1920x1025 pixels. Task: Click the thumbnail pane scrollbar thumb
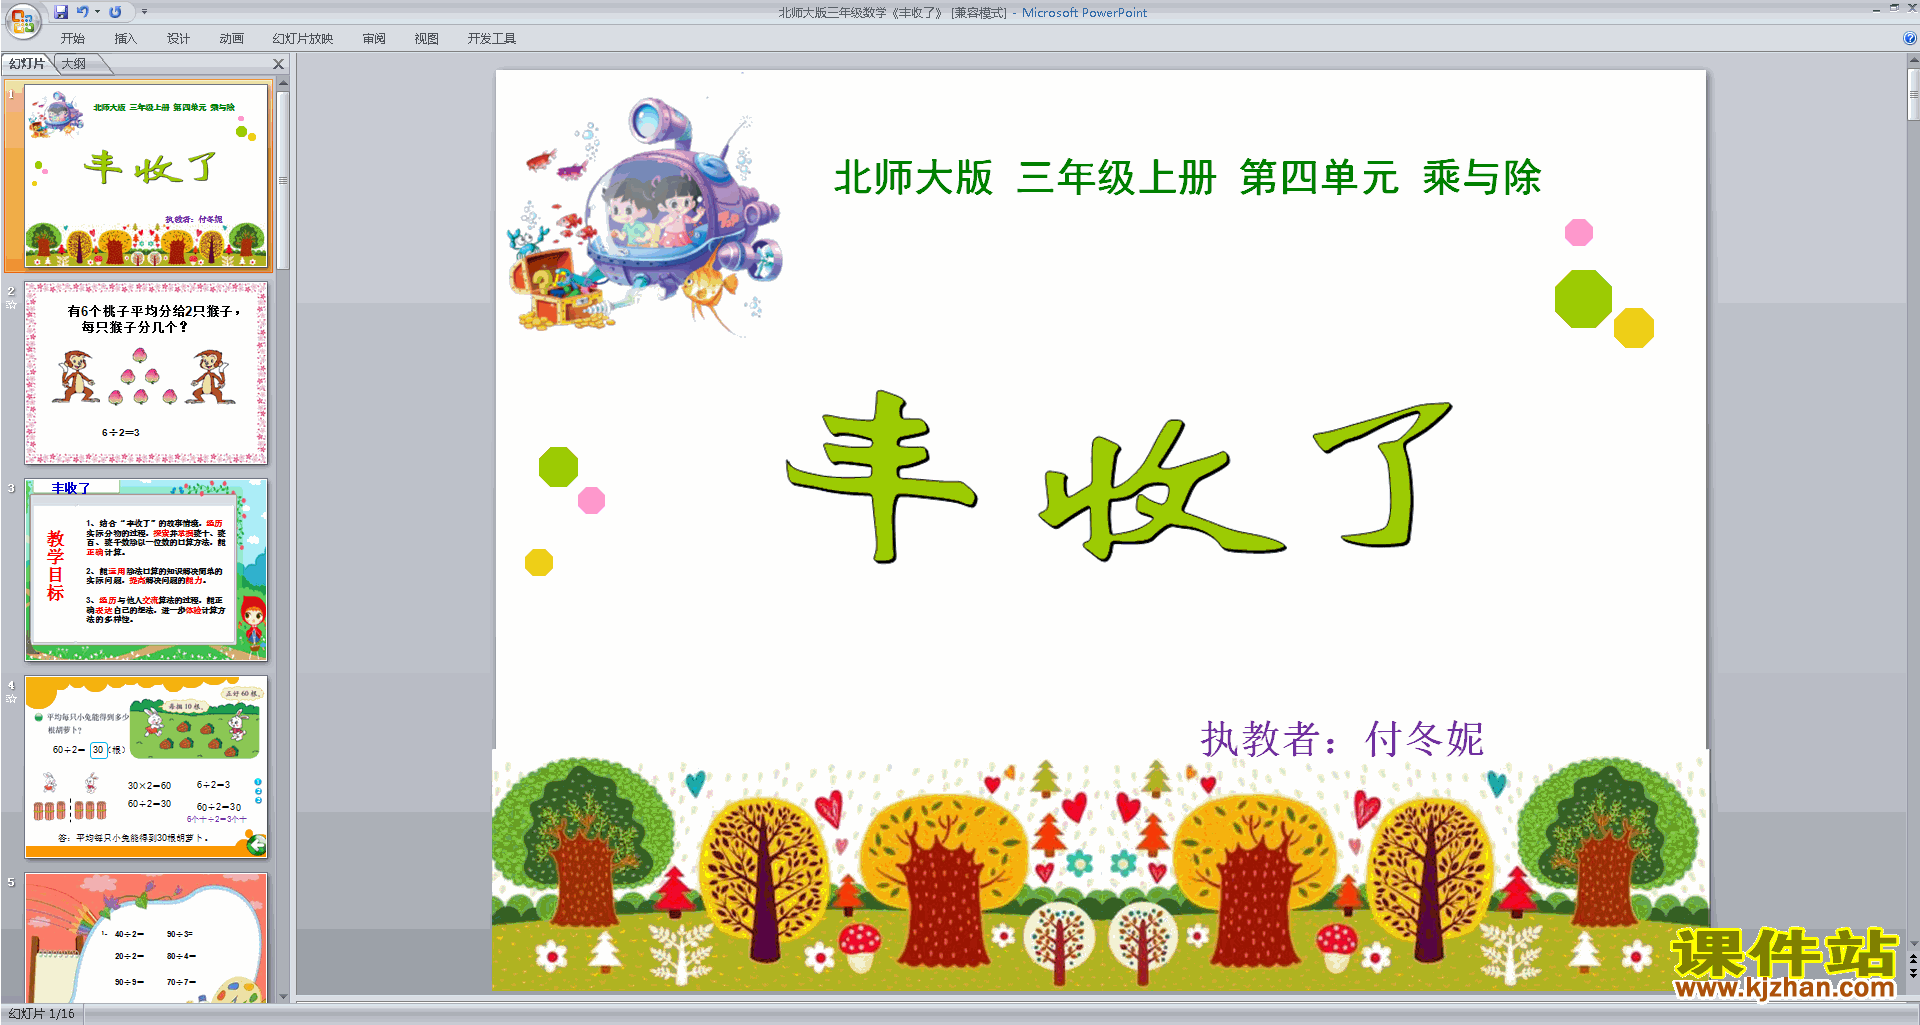tap(284, 180)
